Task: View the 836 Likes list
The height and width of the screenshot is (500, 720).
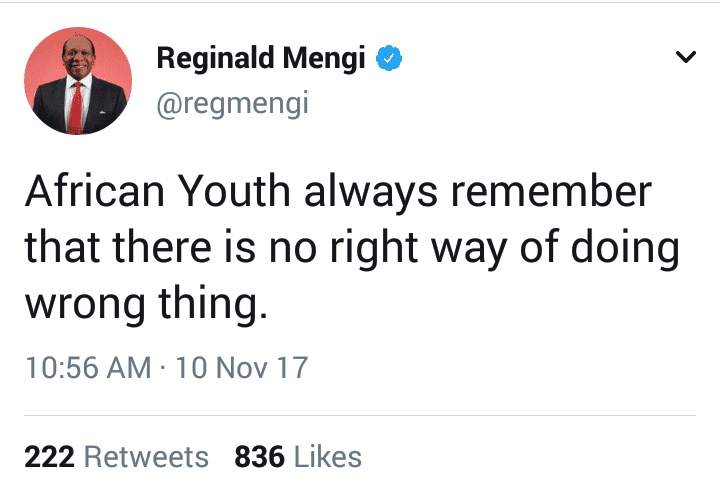Action: click(298, 457)
